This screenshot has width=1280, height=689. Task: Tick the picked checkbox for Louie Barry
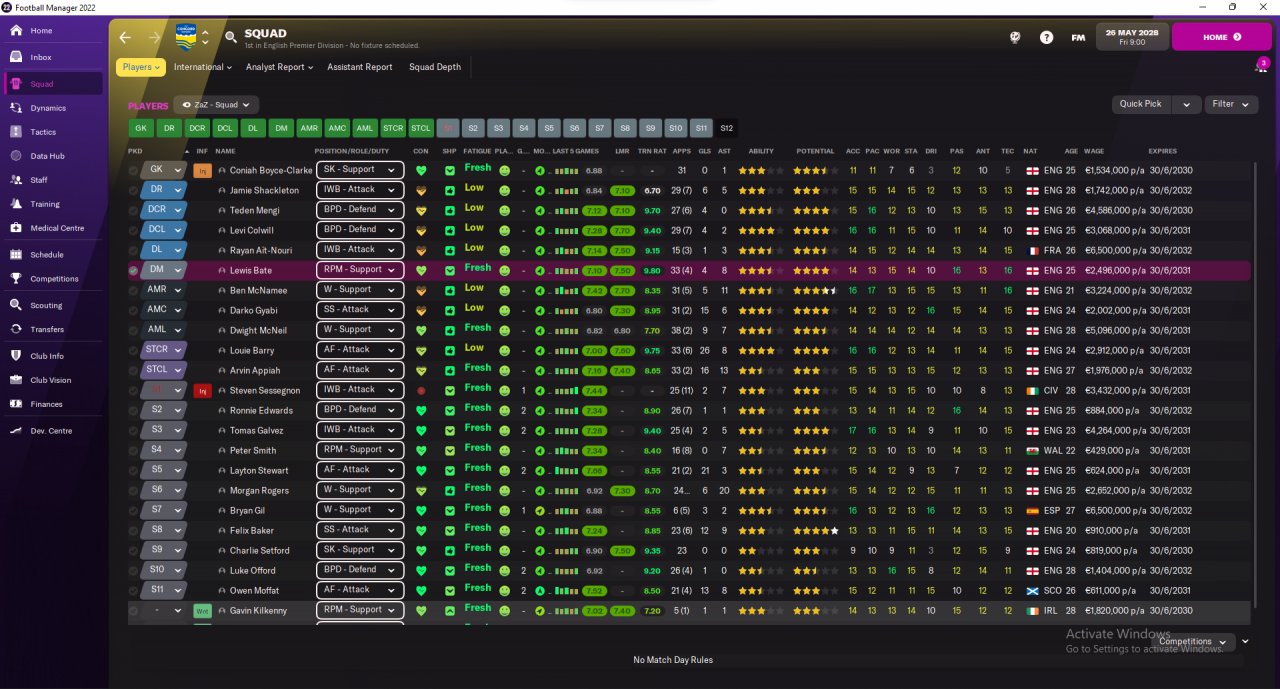tap(133, 350)
